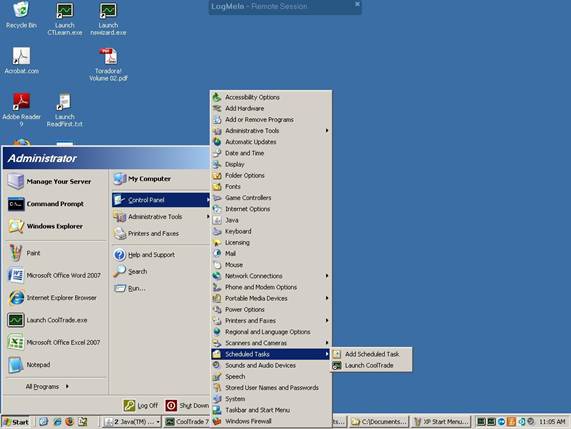This screenshot has height=429, width=571.
Task: Click the Manage Your Server icon
Action: point(16,181)
